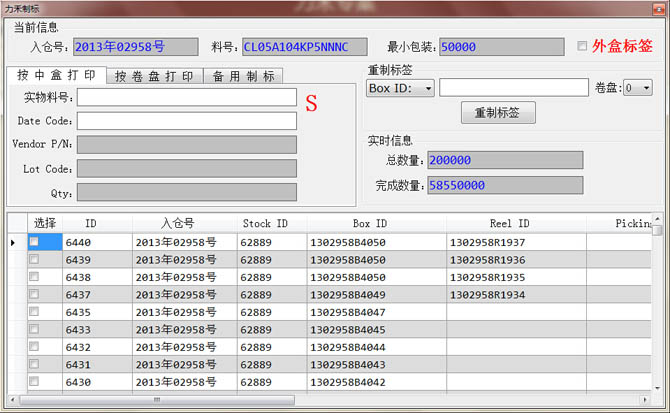Tick the checkbox in row 6431
The width and height of the screenshot is (670, 413).
34,364
